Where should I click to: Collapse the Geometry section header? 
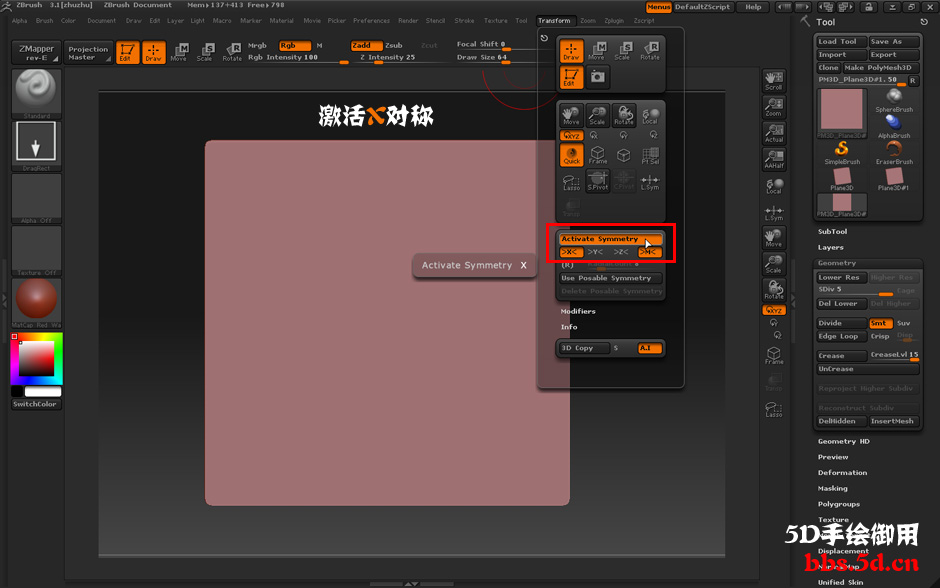pyautogui.click(x=837, y=263)
